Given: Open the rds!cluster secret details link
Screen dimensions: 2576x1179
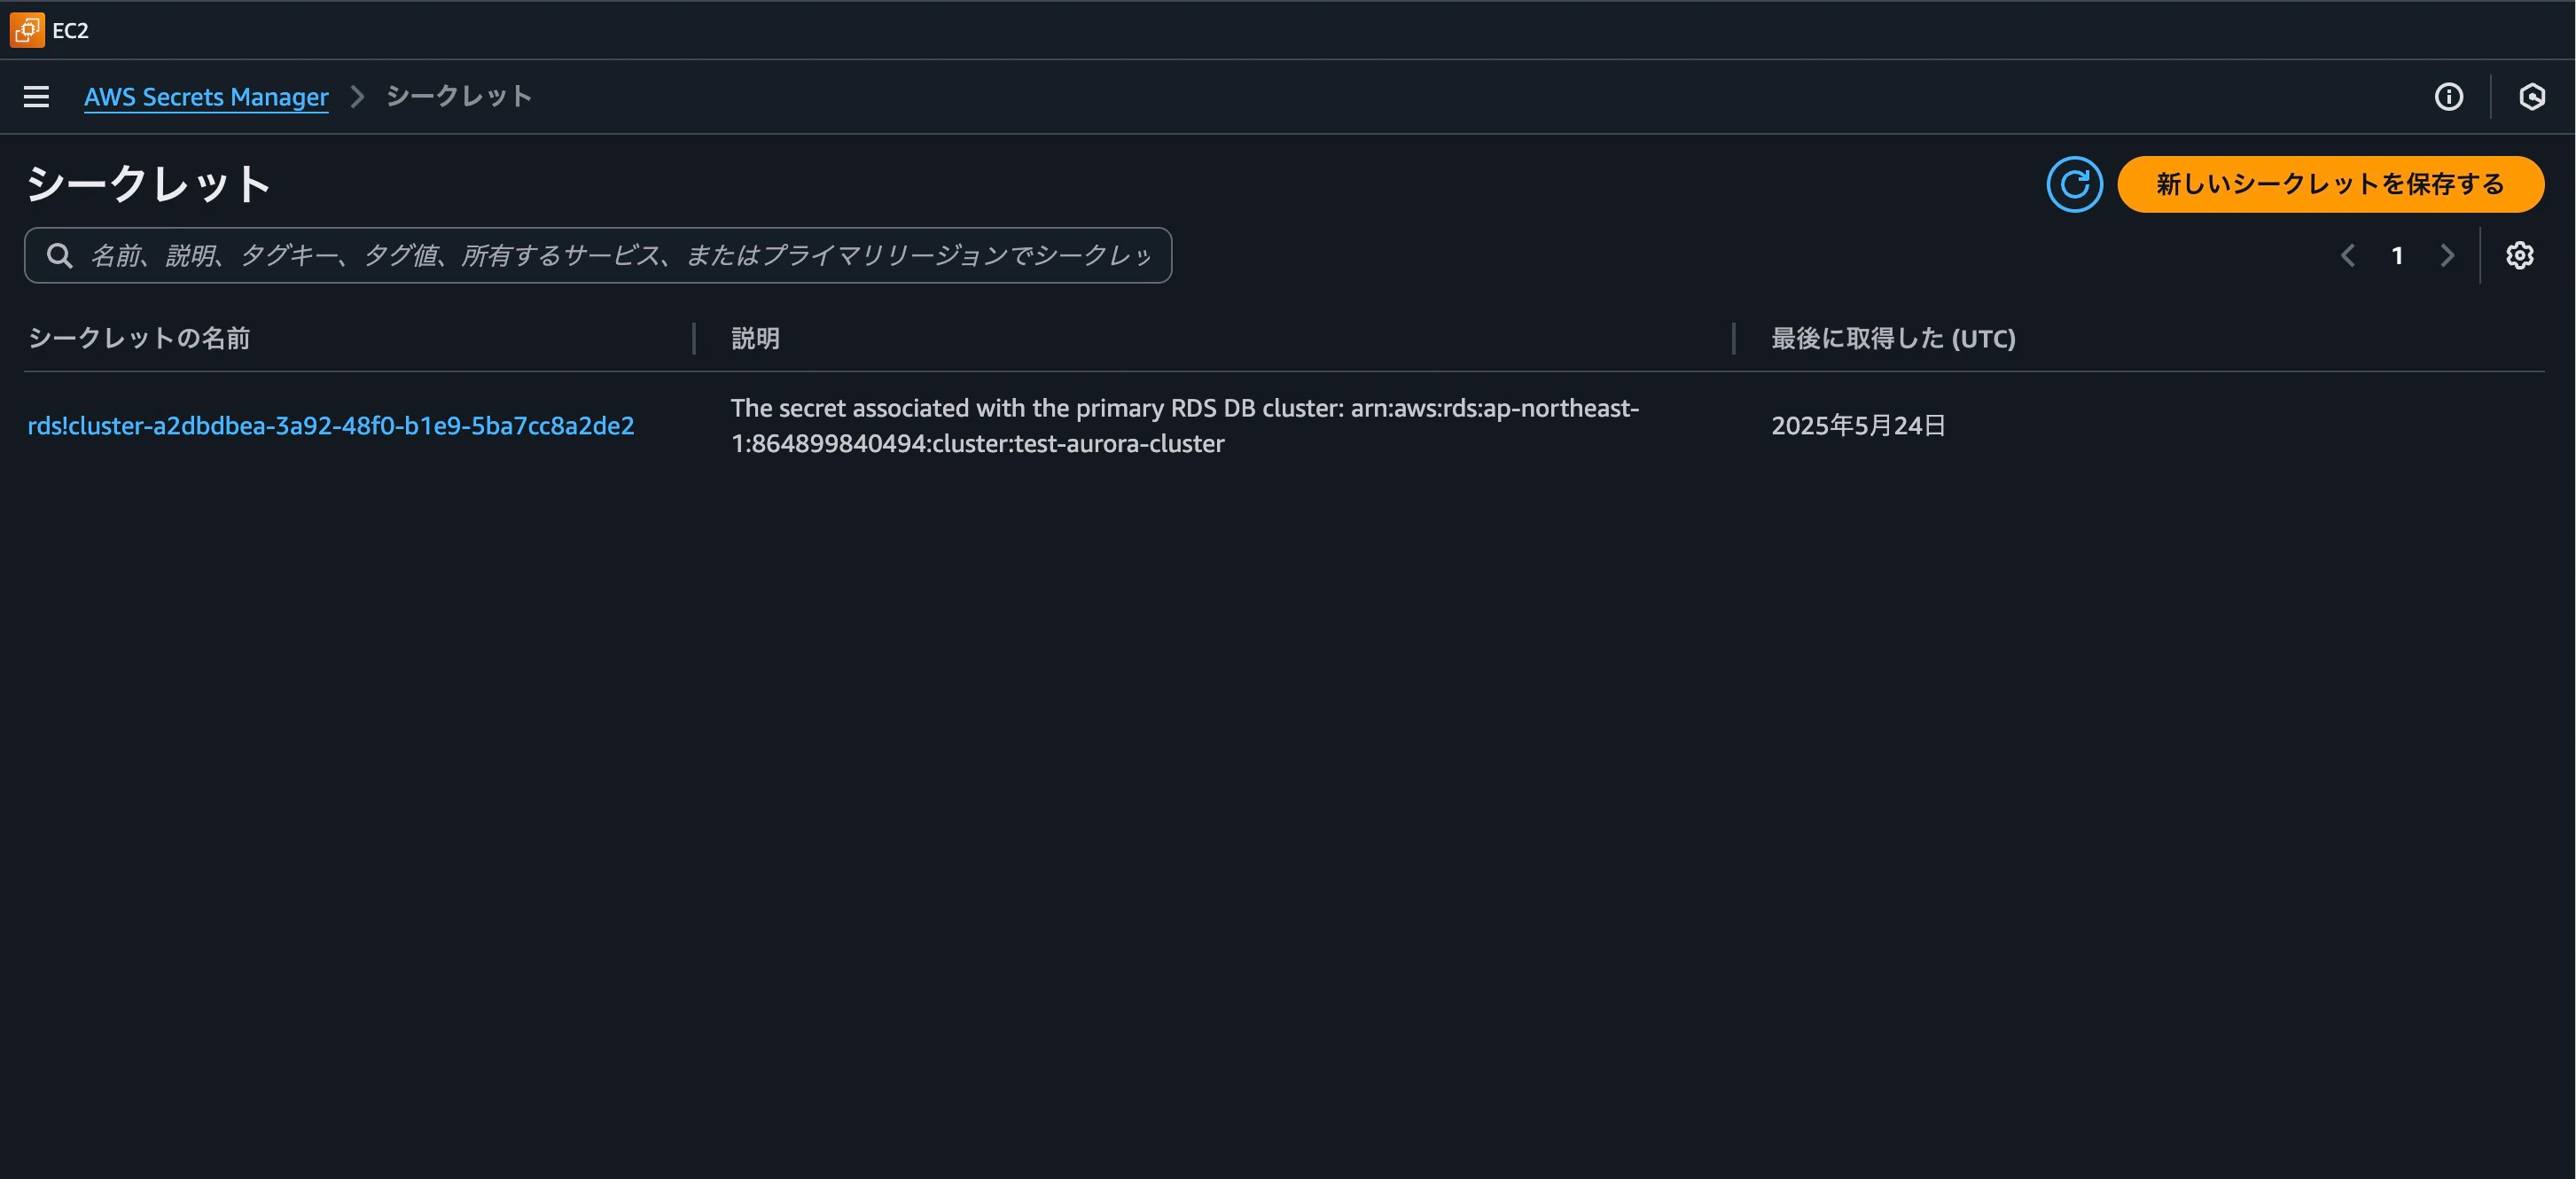Looking at the screenshot, I should point(330,425).
